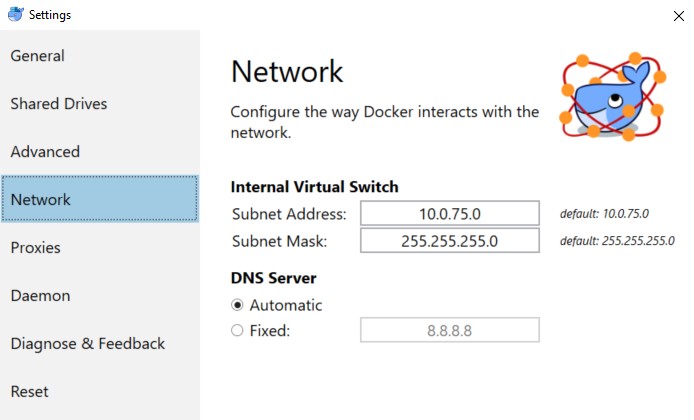This screenshot has height=420, width=694.
Task: Open the Daemon configuration tab
Action: (x=38, y=296)
